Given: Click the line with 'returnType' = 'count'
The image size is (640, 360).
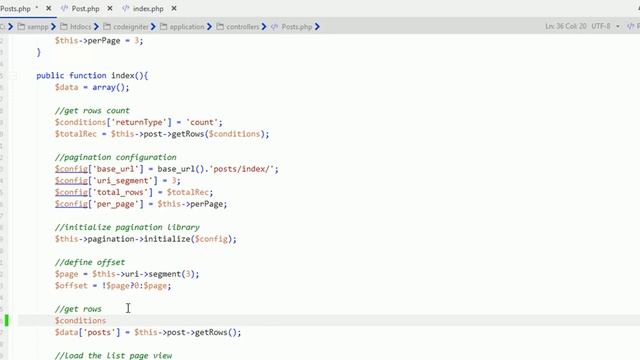Looking at the screenshot, I should (139, 122).
